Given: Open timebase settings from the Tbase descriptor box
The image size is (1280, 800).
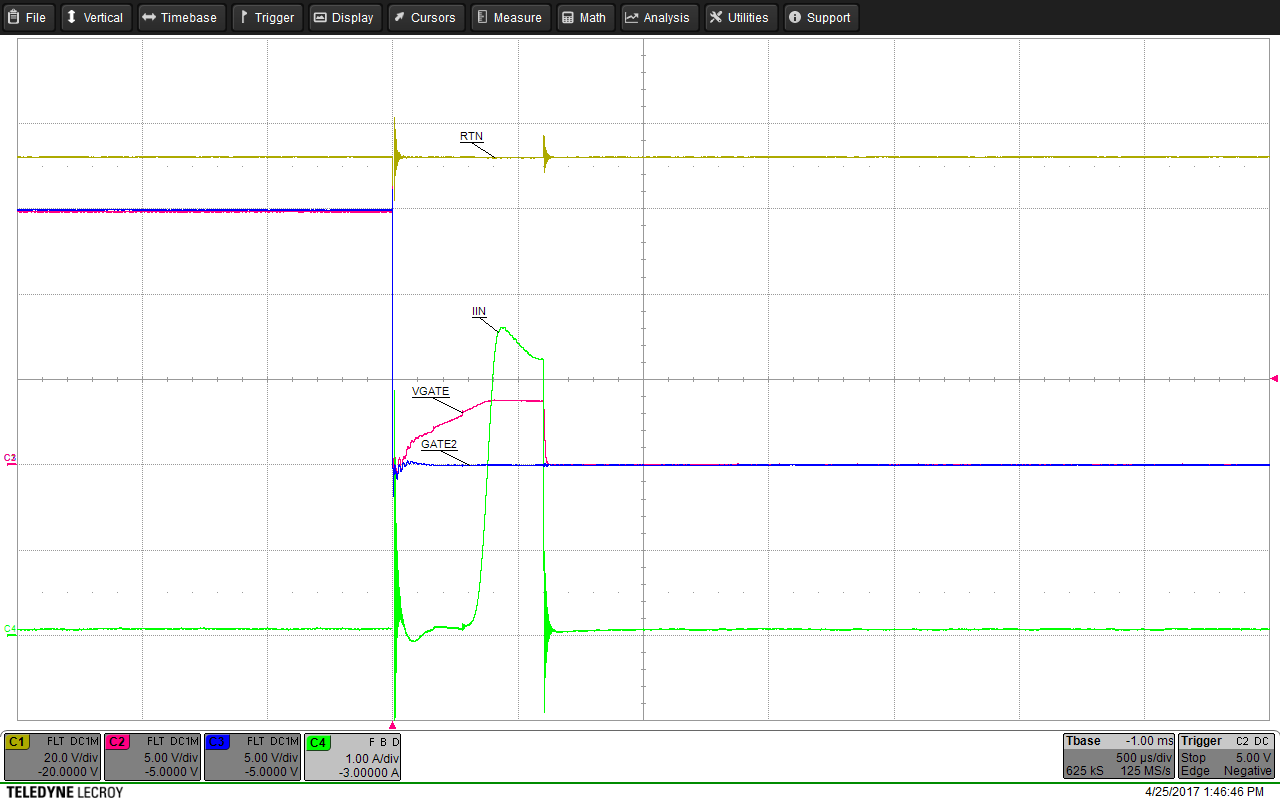Looking at the screenshot, I should (x=1117, y=756).
